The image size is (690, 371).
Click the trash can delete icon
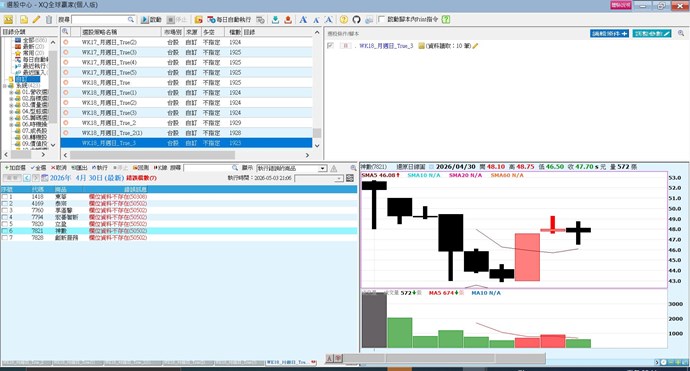click(x=48, y=20)
